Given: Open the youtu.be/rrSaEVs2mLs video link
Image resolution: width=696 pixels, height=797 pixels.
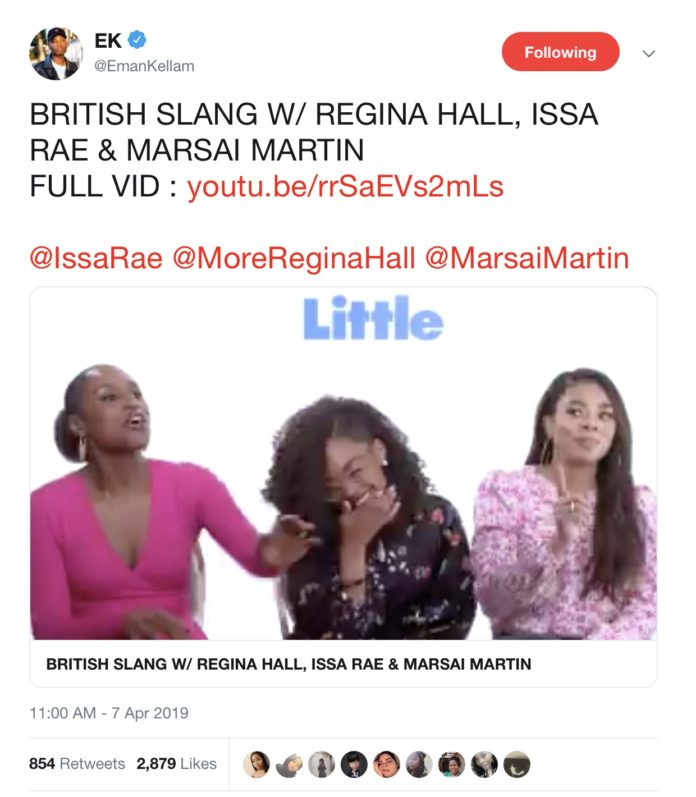Looking at the screenshot, I should tap(345, 187).
